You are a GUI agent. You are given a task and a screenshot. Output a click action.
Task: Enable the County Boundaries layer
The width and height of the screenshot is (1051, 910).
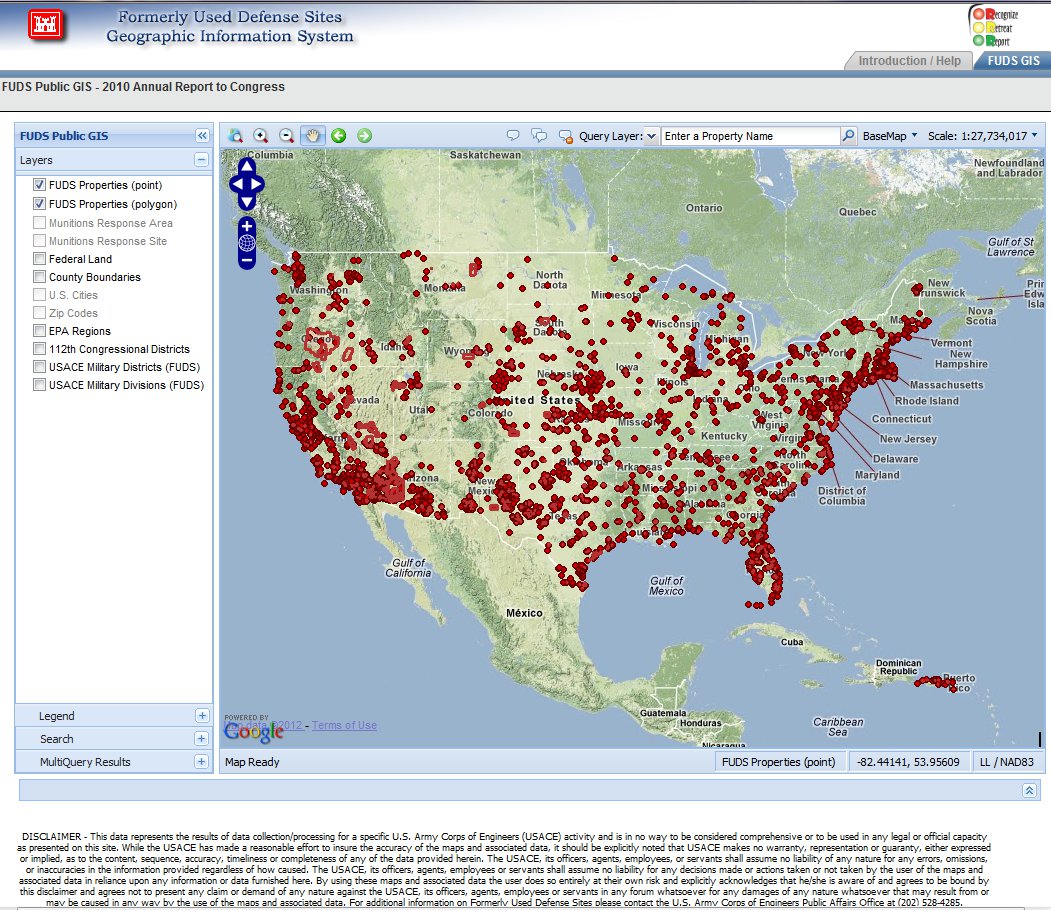(x=39, y=277)
